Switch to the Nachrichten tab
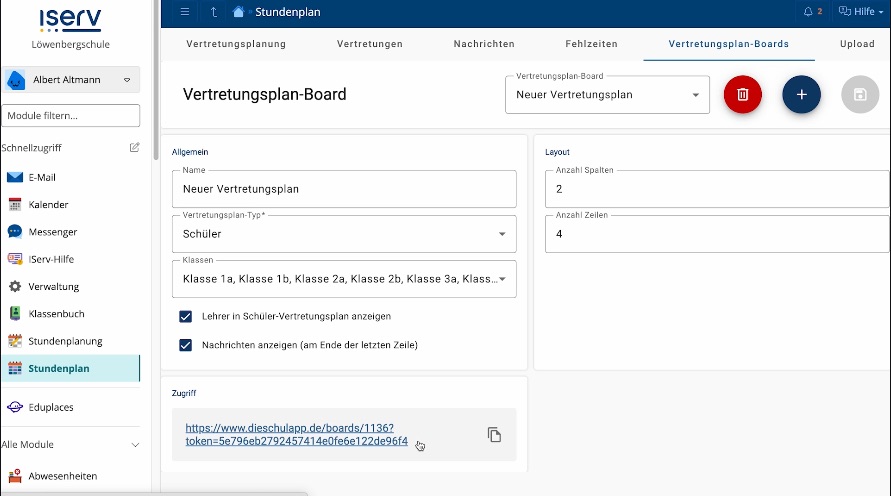Screen dimensions: 891x496 point(484,44)
